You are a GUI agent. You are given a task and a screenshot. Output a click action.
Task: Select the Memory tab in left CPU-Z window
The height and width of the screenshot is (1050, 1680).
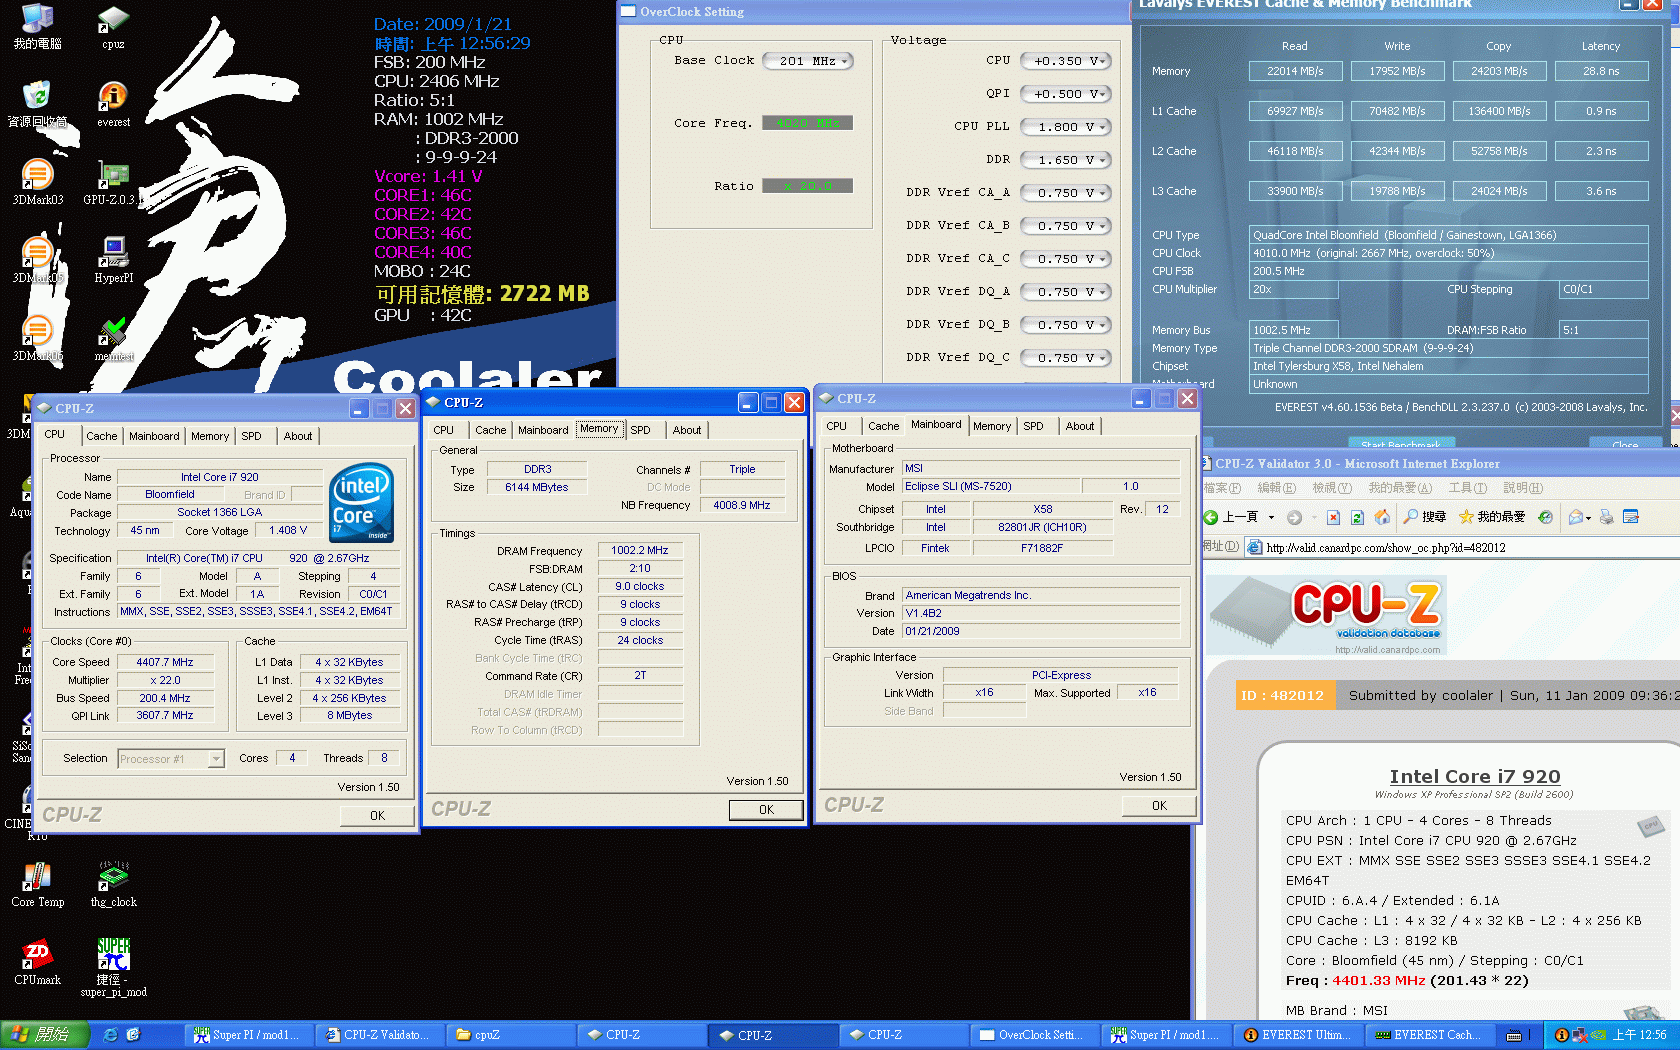[x=210, y=436]
